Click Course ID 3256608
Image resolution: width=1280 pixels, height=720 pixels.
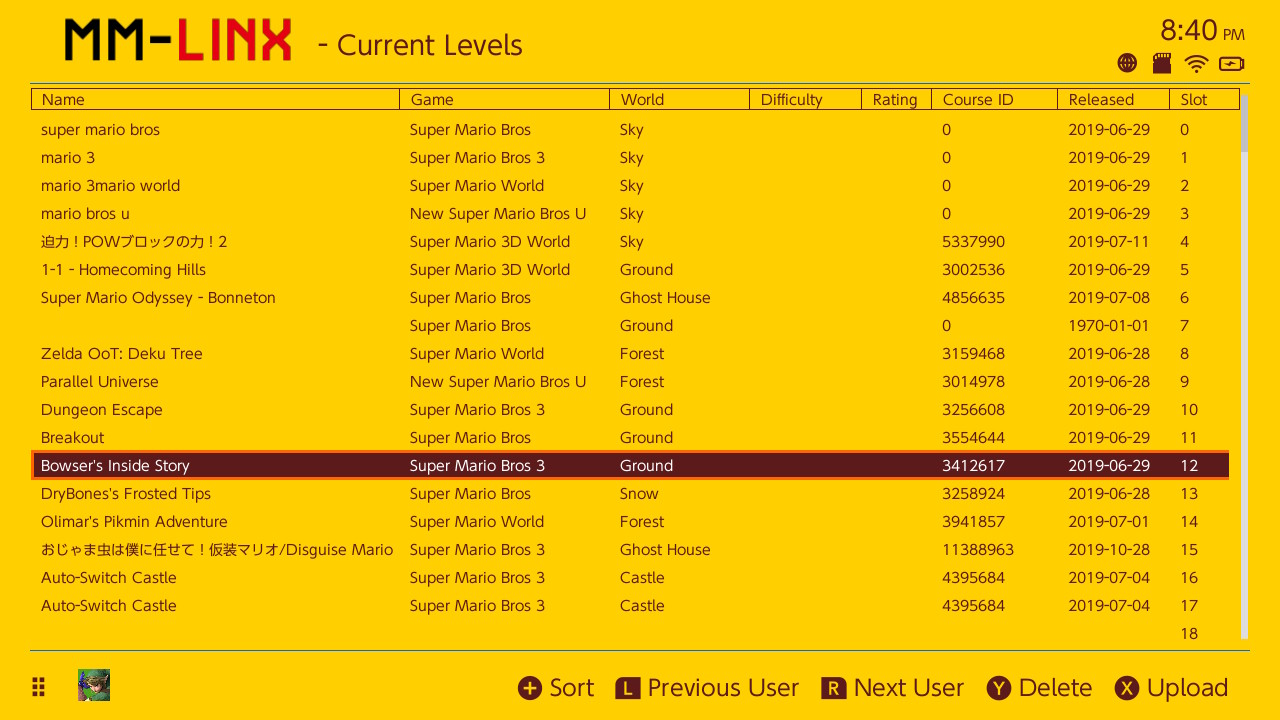[973, 409]
